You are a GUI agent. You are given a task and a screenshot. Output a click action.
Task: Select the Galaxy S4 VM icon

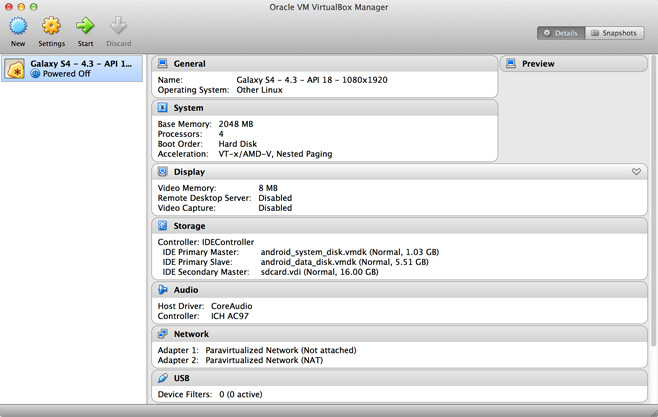15,69
